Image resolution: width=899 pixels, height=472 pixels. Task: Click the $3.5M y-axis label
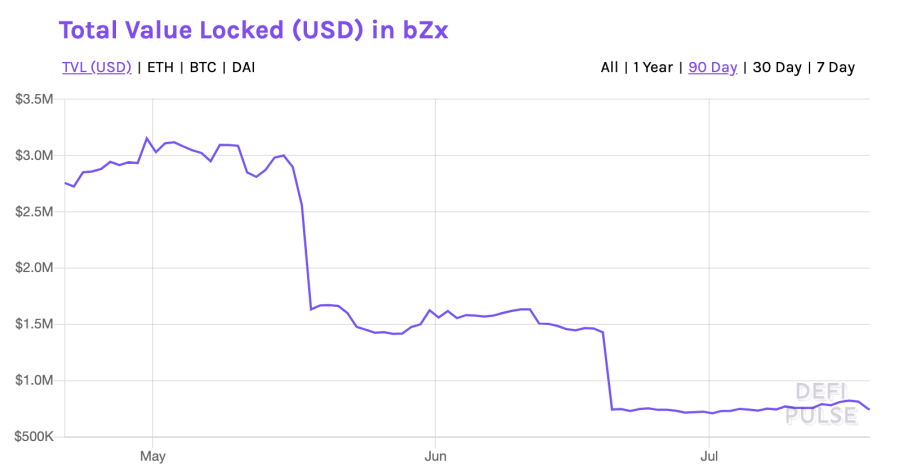[33, 99]
